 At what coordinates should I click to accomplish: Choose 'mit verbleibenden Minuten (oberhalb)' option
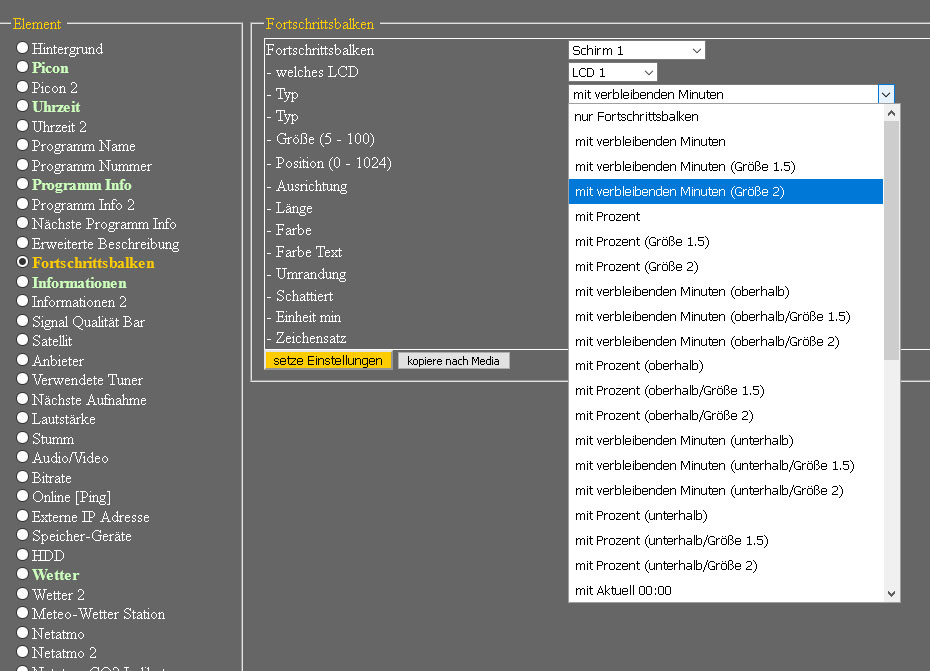726,291
